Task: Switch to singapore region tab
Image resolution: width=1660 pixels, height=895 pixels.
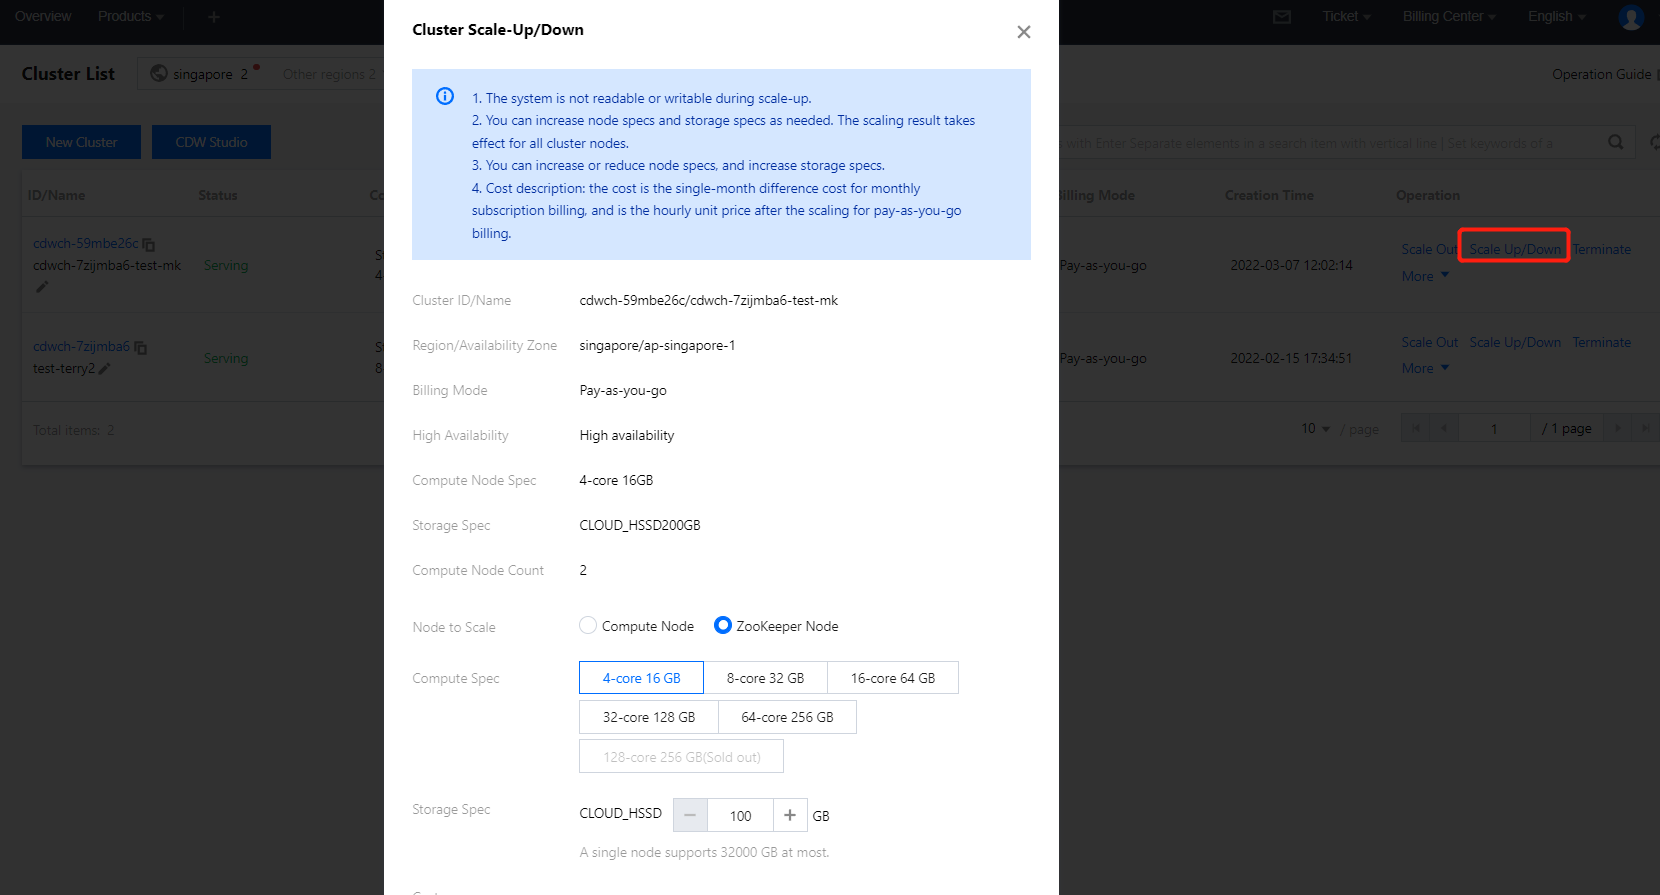Action: click(203, 74)
